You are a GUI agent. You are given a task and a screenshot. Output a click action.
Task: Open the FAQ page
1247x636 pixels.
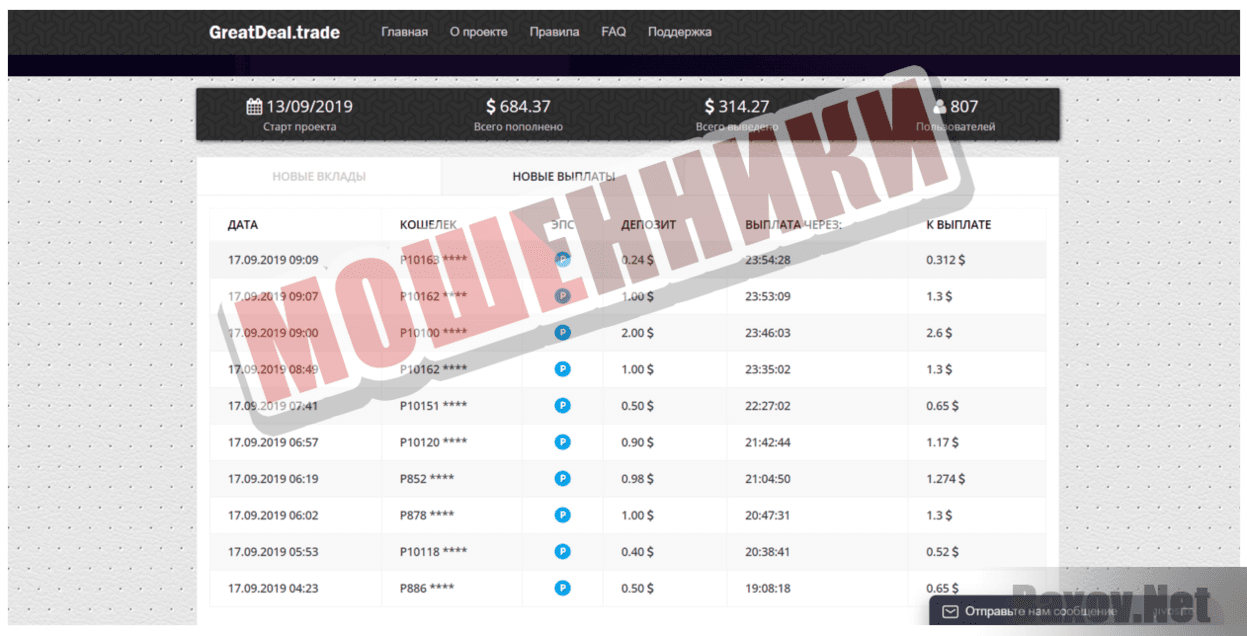coord(613,32)
